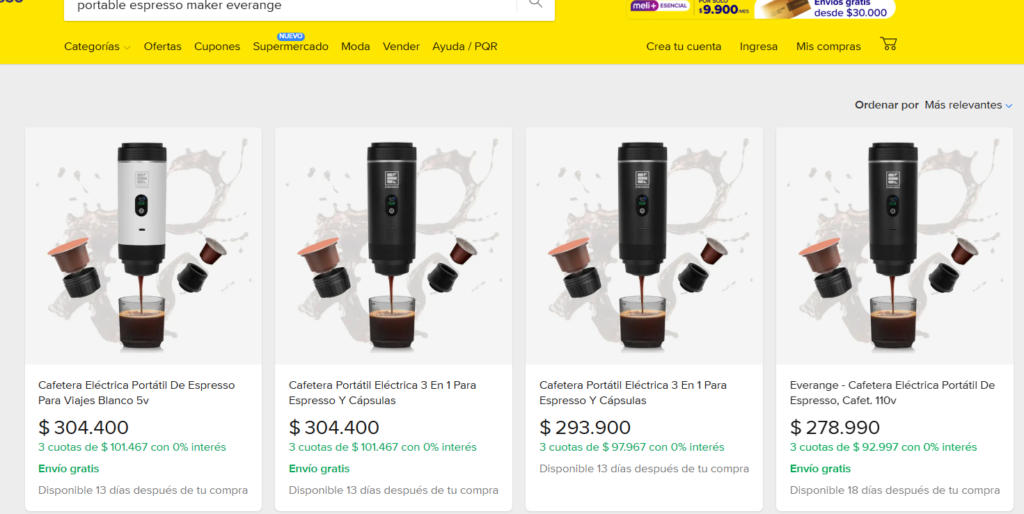Click the Ingresa login link
Image resolution: width=1024 pixels, height=514 pixels.
click(758, 47)
